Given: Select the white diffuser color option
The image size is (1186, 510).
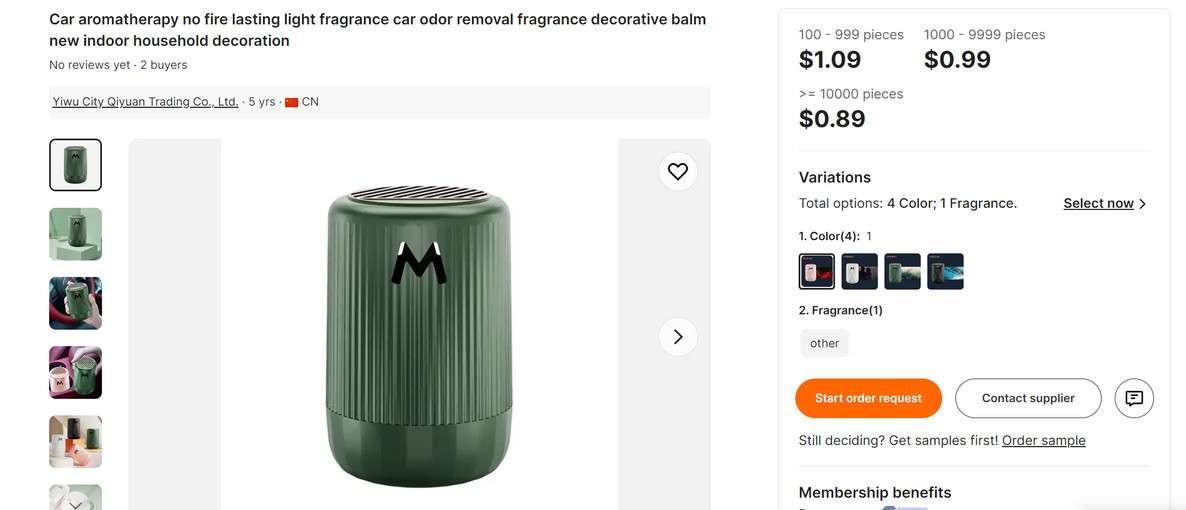Looking at the screenshot, I should 860,271.
